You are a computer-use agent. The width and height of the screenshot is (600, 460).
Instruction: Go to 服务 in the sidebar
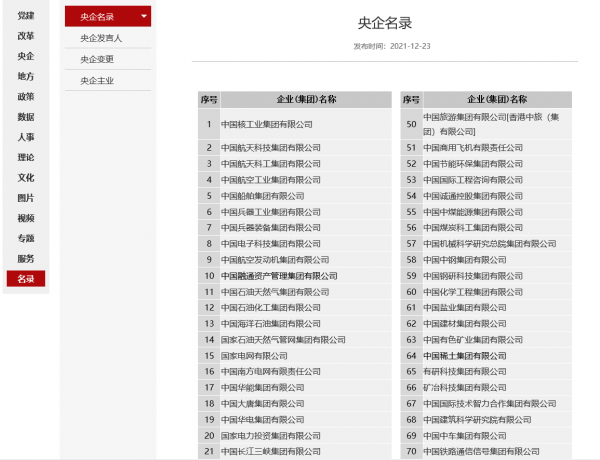[26, 259]
